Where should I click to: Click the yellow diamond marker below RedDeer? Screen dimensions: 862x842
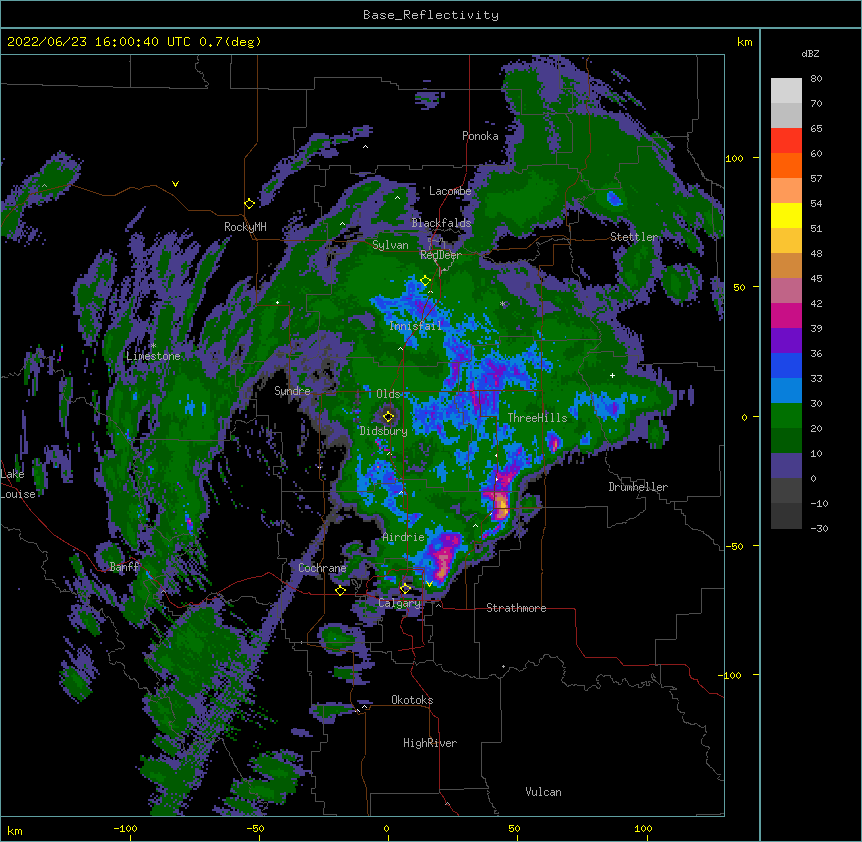425,281
